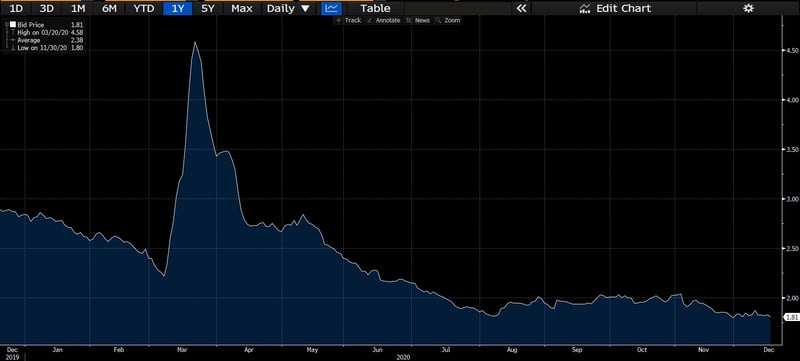800x361 pixels.
Task: Click the Aug x-axis label
Action: pyautogui.click(x=512, y=350)
